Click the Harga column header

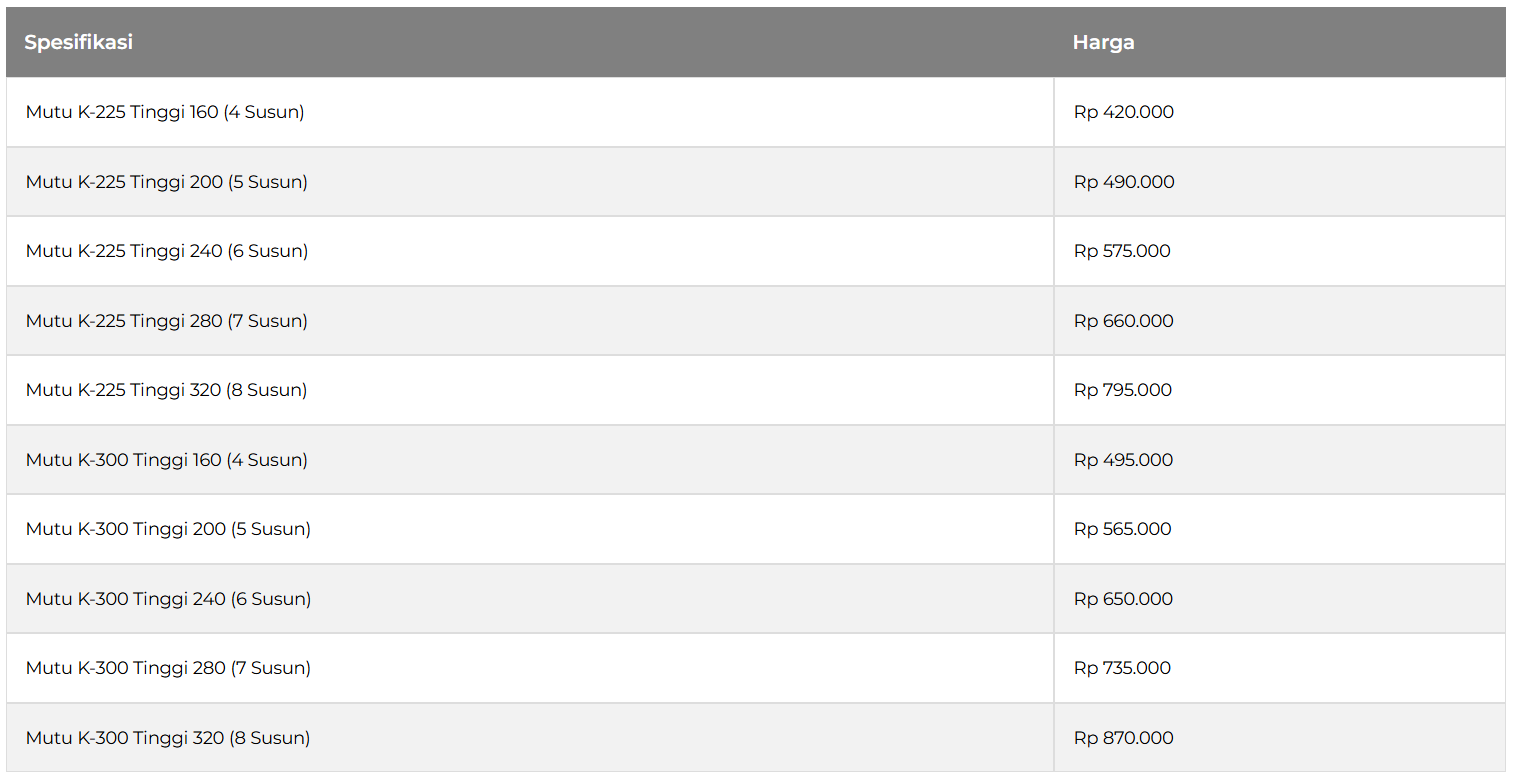coord(1280,42)
